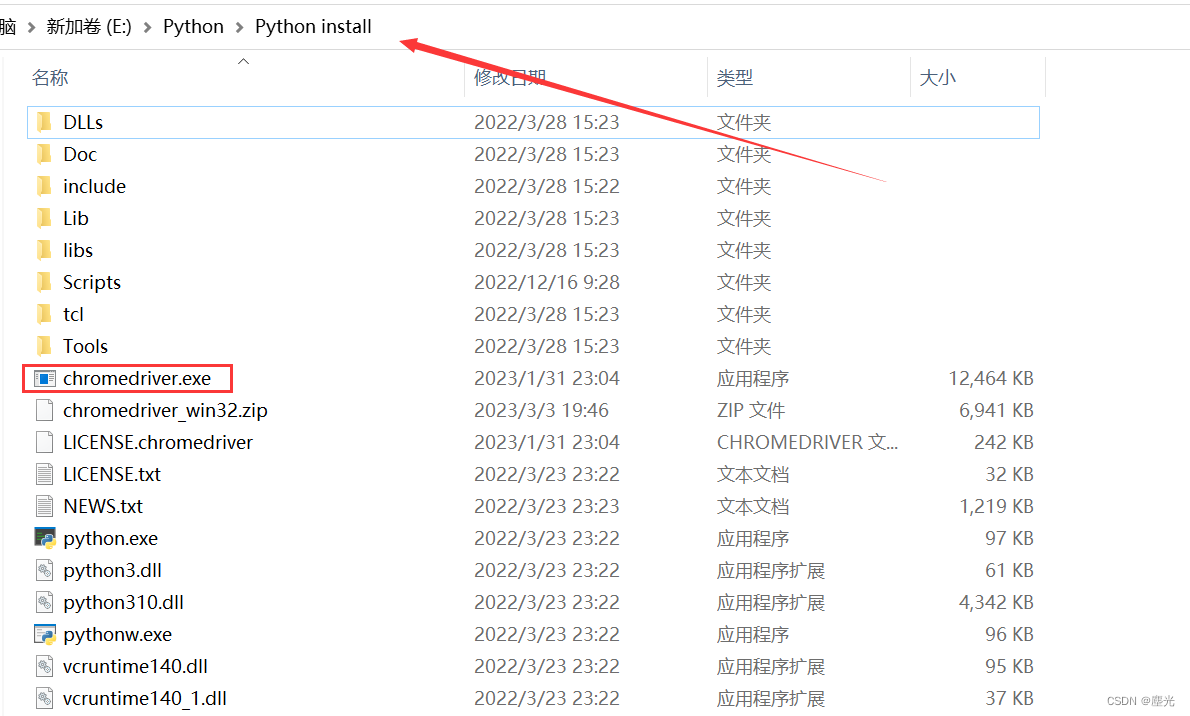This screenshot has height=716, width=1190.
Task: Click the python.exe application icon
Action: click(45, 538)
